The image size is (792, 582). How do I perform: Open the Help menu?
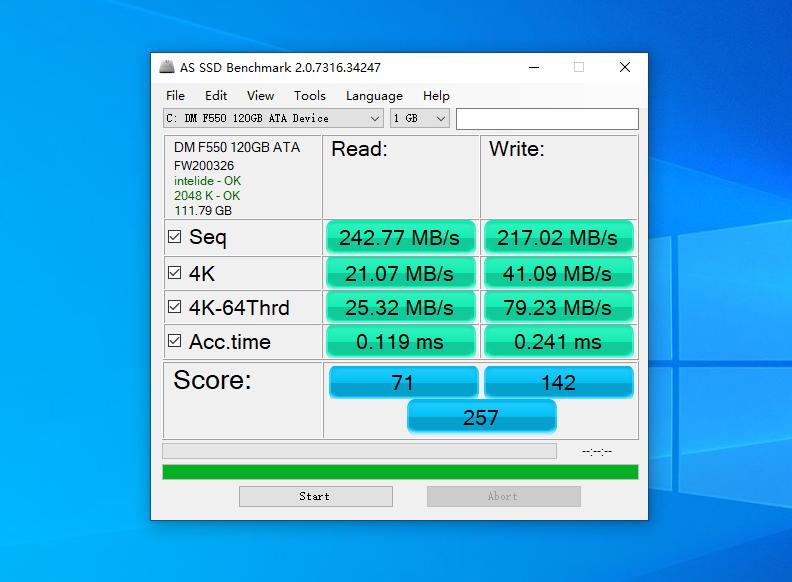(436, 95)
